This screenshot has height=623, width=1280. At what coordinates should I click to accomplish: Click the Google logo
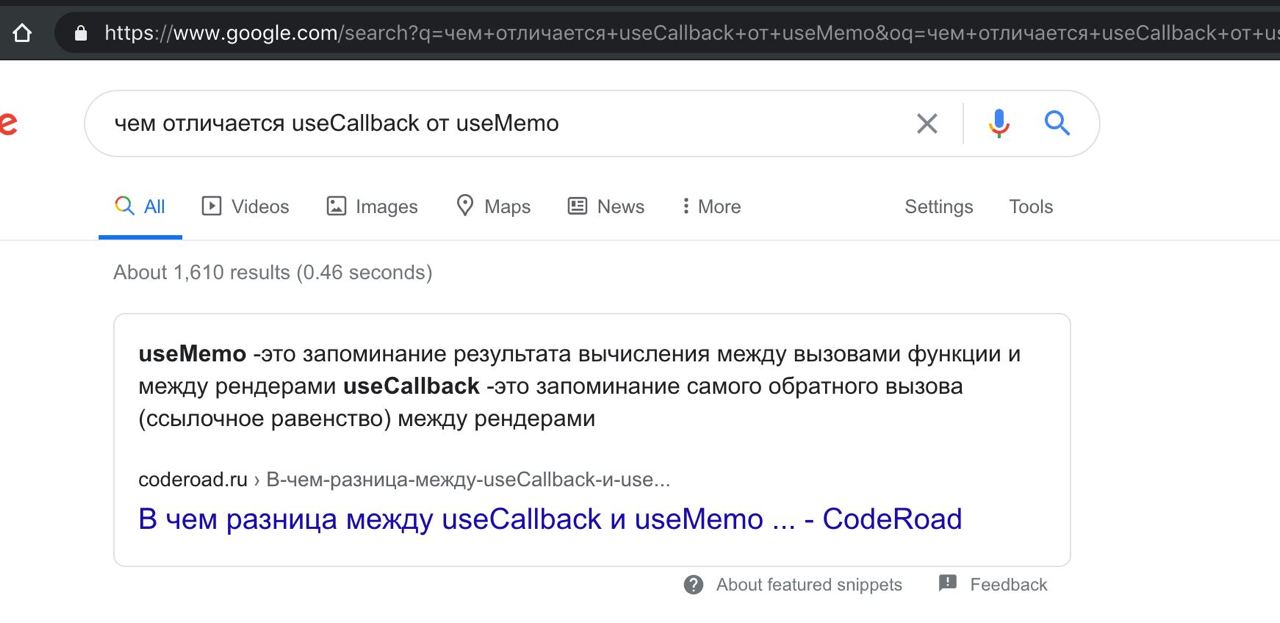point(8,124)
